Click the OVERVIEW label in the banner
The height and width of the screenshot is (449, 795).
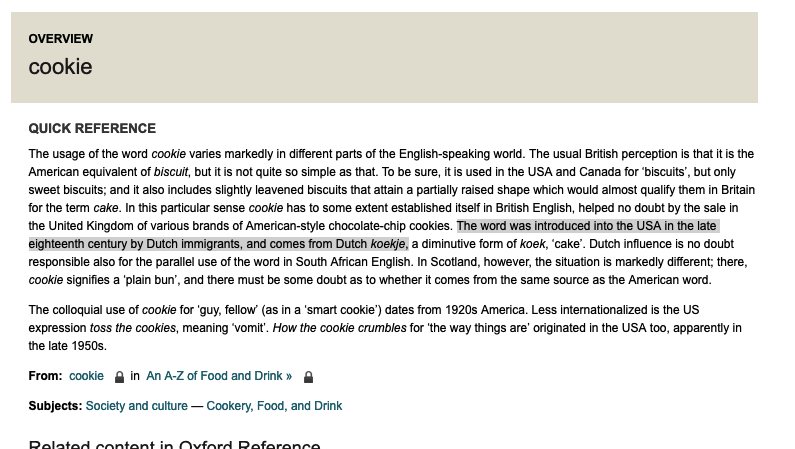61,39
